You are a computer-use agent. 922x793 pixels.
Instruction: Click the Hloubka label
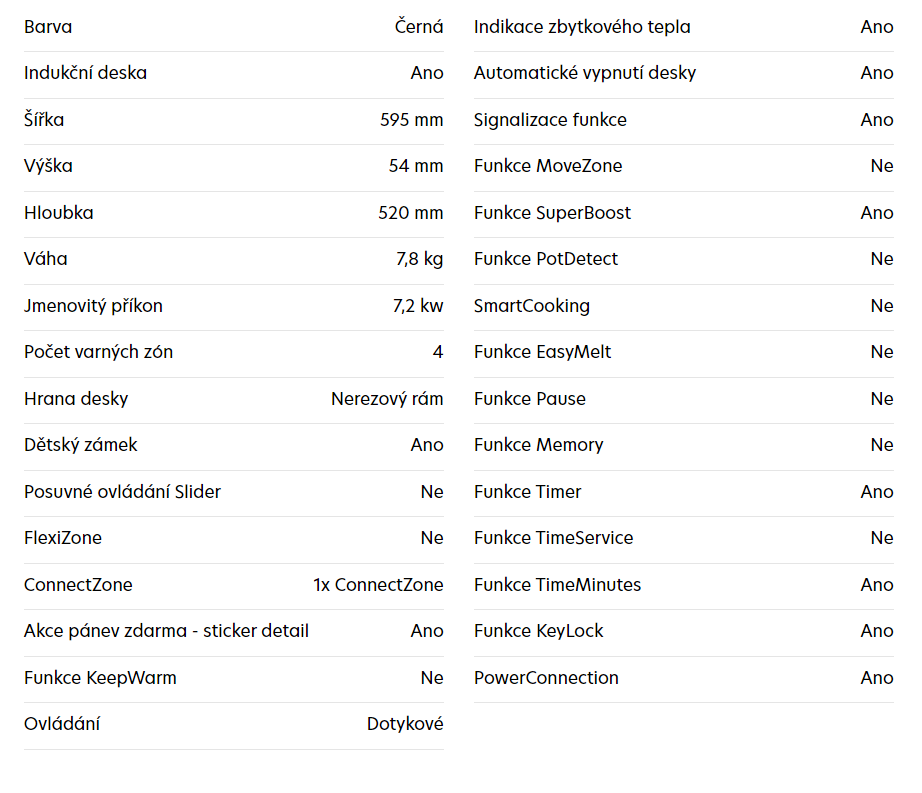click(59, 213)
